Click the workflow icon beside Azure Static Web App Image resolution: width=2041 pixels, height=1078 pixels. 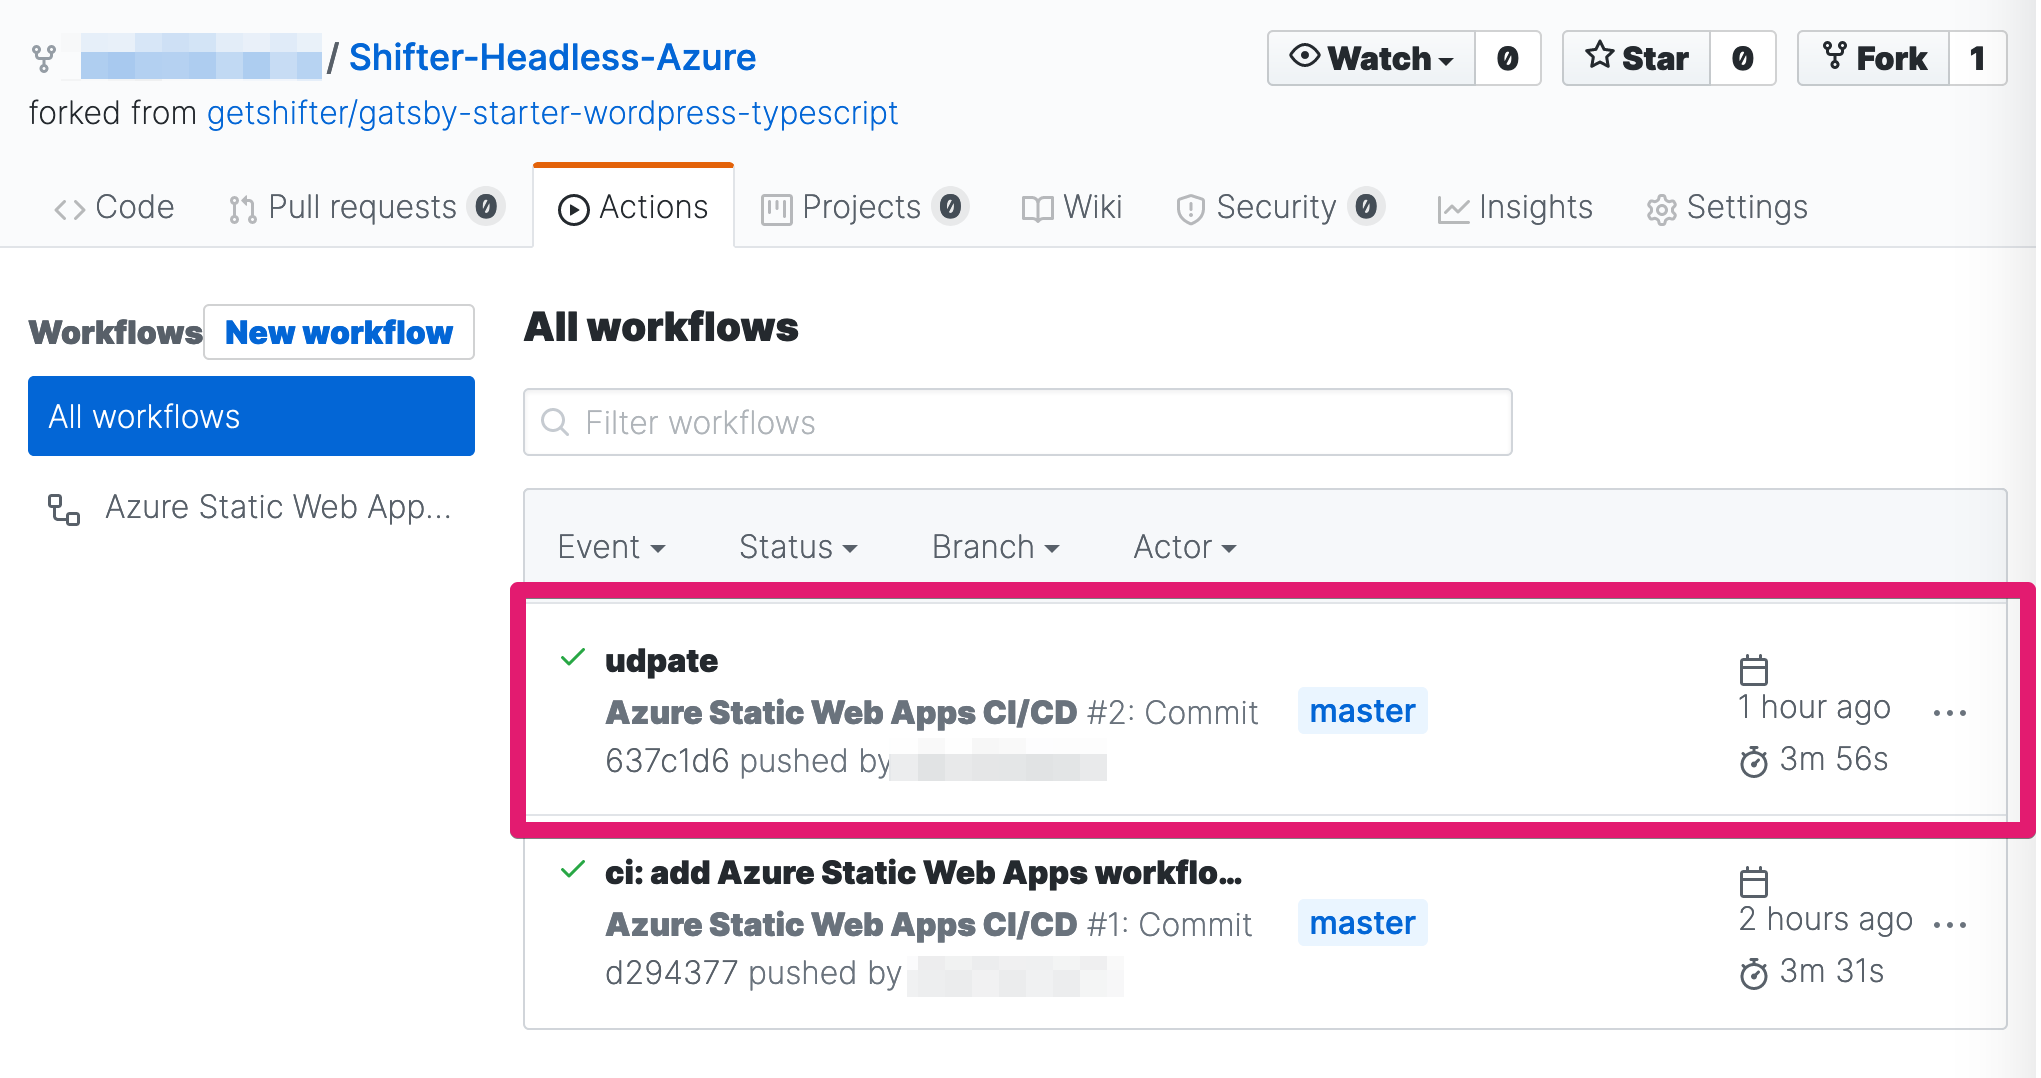64,509
